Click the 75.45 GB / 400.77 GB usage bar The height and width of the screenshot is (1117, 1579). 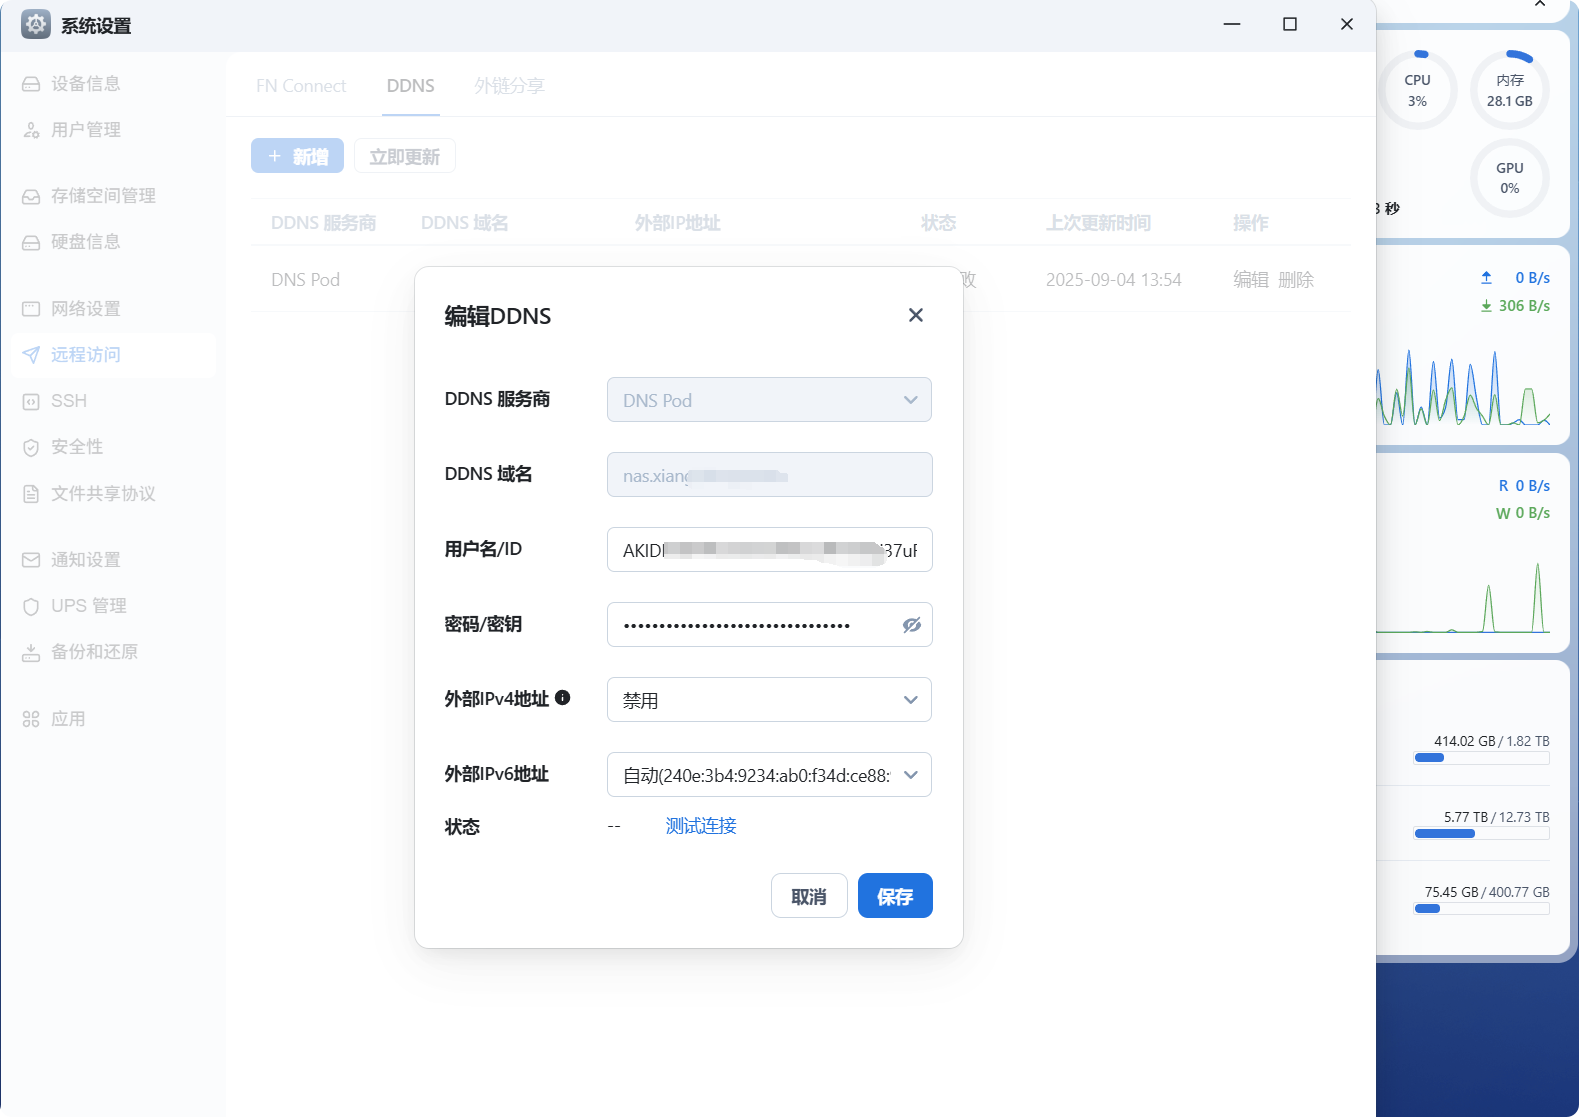[x=1481, y=909]
